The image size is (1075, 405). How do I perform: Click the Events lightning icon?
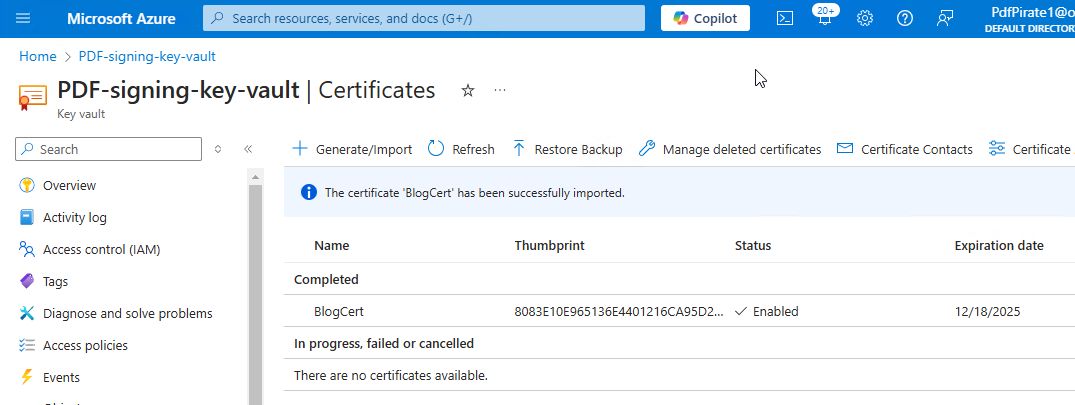click(x=27, y=377)
